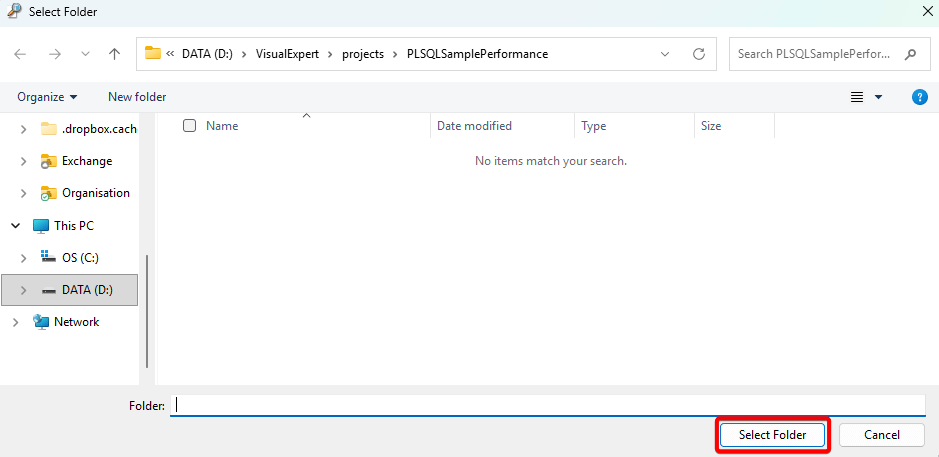Refresh the current folder view
Image resolution: width=939 pixels, height=457 pixels.
(x=698, y=54)
